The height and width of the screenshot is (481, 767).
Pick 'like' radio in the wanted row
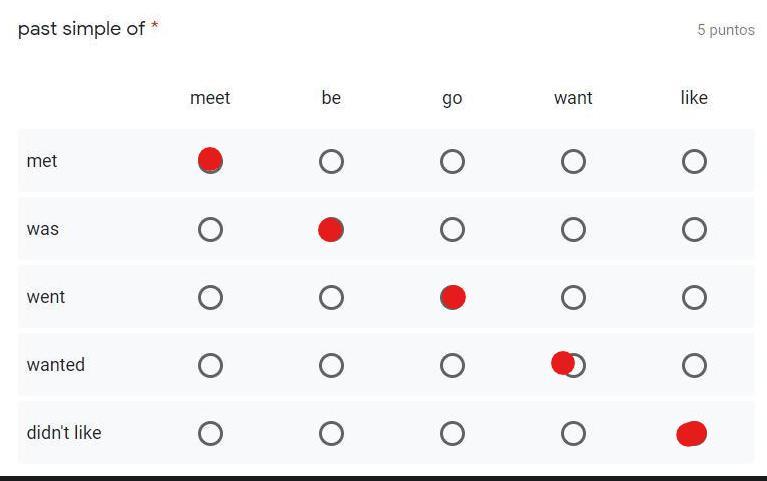point(694,366)
